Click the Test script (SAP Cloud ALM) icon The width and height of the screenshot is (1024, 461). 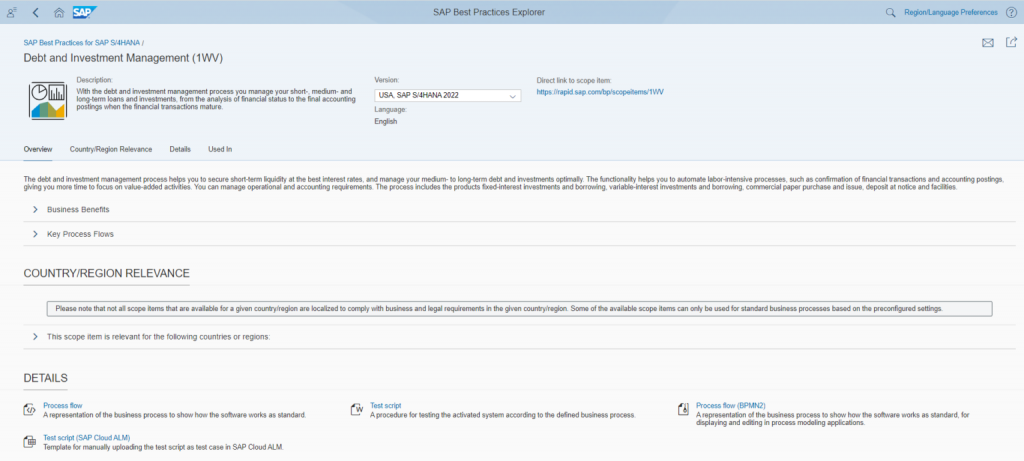(29, 442)
